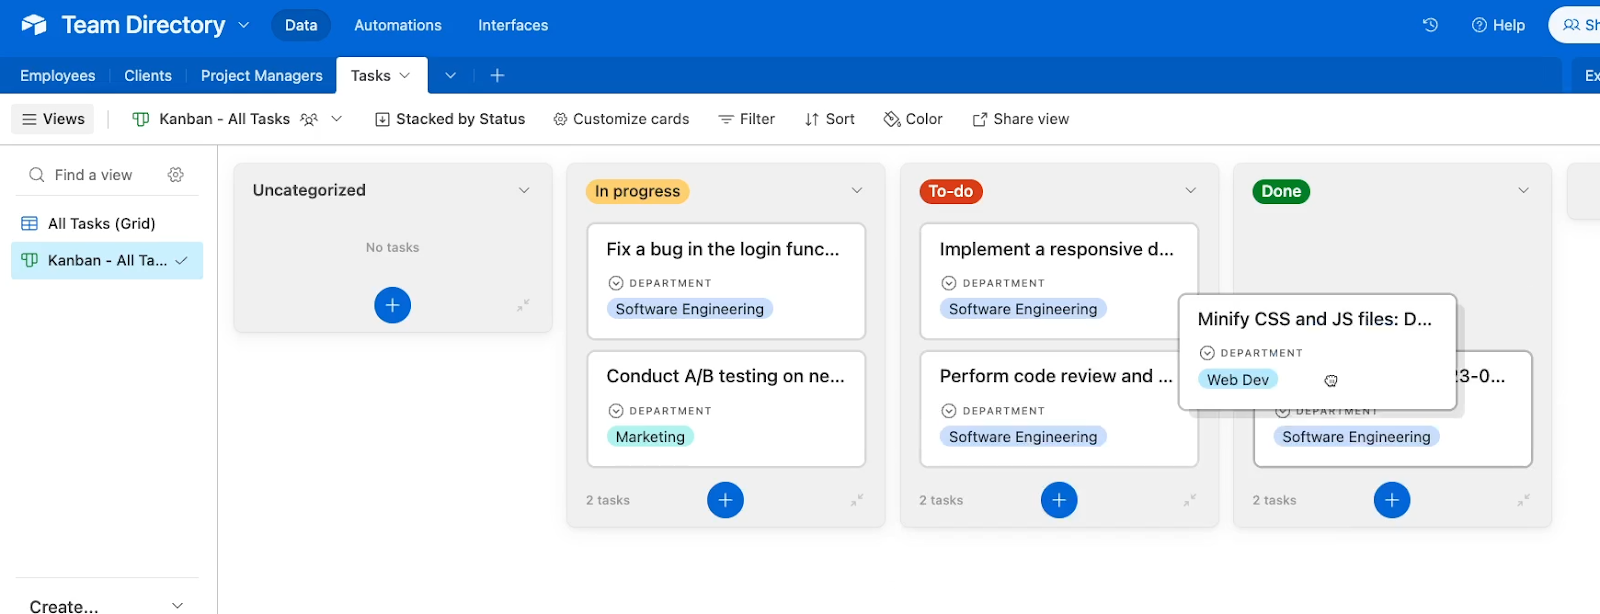Click the Marketing department tag
1600x614 pixels.
point(650,437)
